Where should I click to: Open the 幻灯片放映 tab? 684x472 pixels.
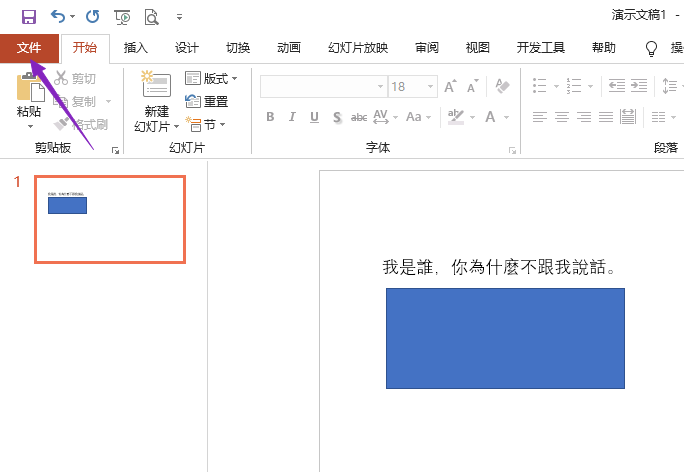pyautogui.click(x=358, y=48)
